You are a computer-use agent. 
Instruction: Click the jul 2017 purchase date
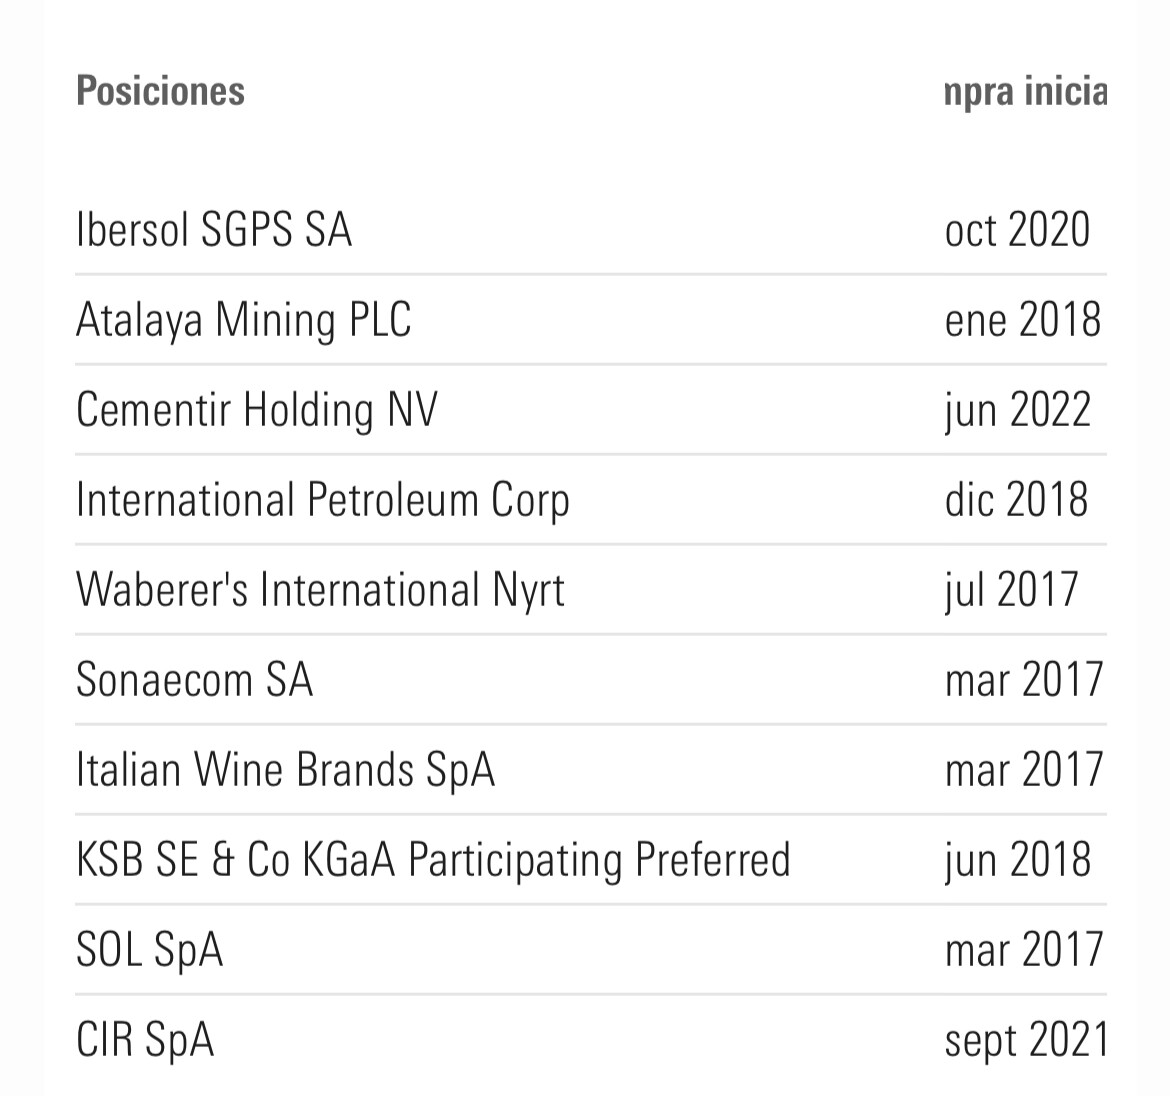1011,591
